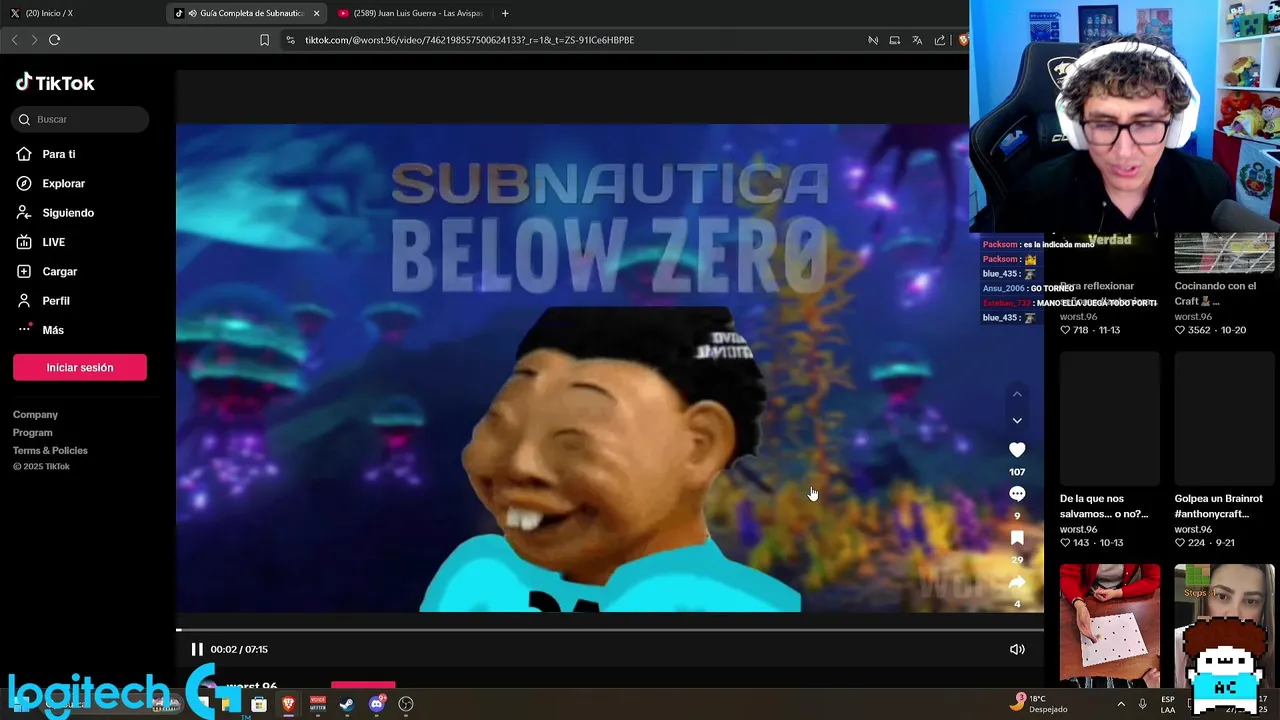
Task: Click the microphone tray icon
Action: click(x=1142, y=704)
